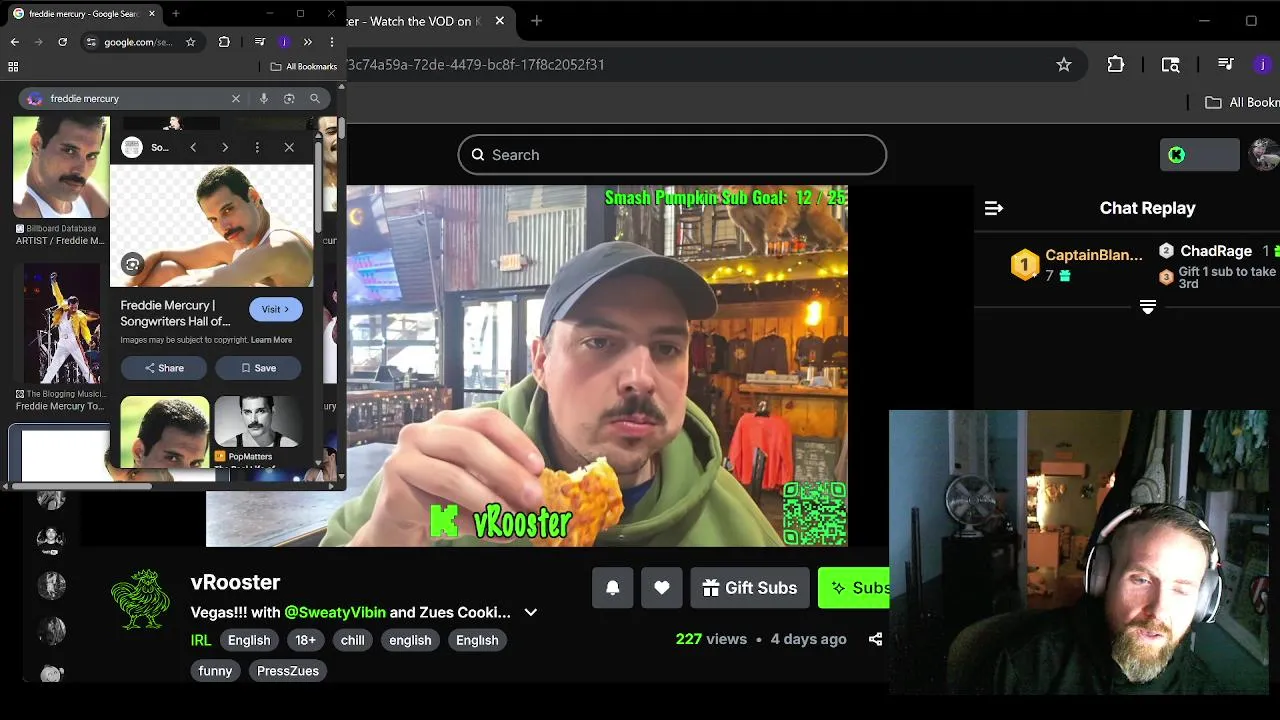The image size is (1280, 720).
Task: Save the Freddie Mercury image
Action: tap(258, 368)
